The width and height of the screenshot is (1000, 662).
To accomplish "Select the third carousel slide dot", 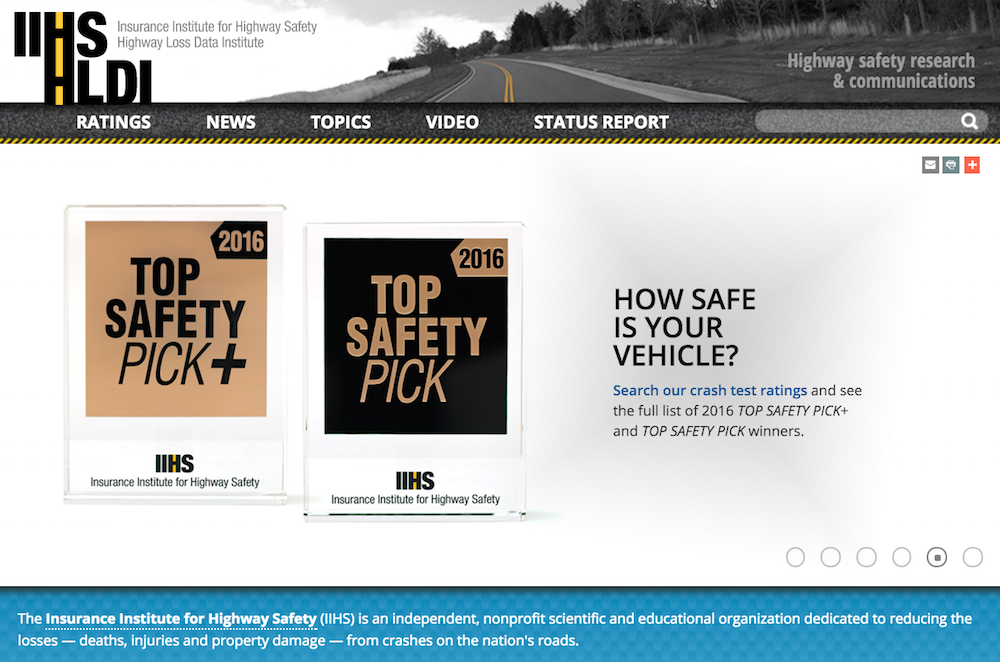I will point(866,557).
